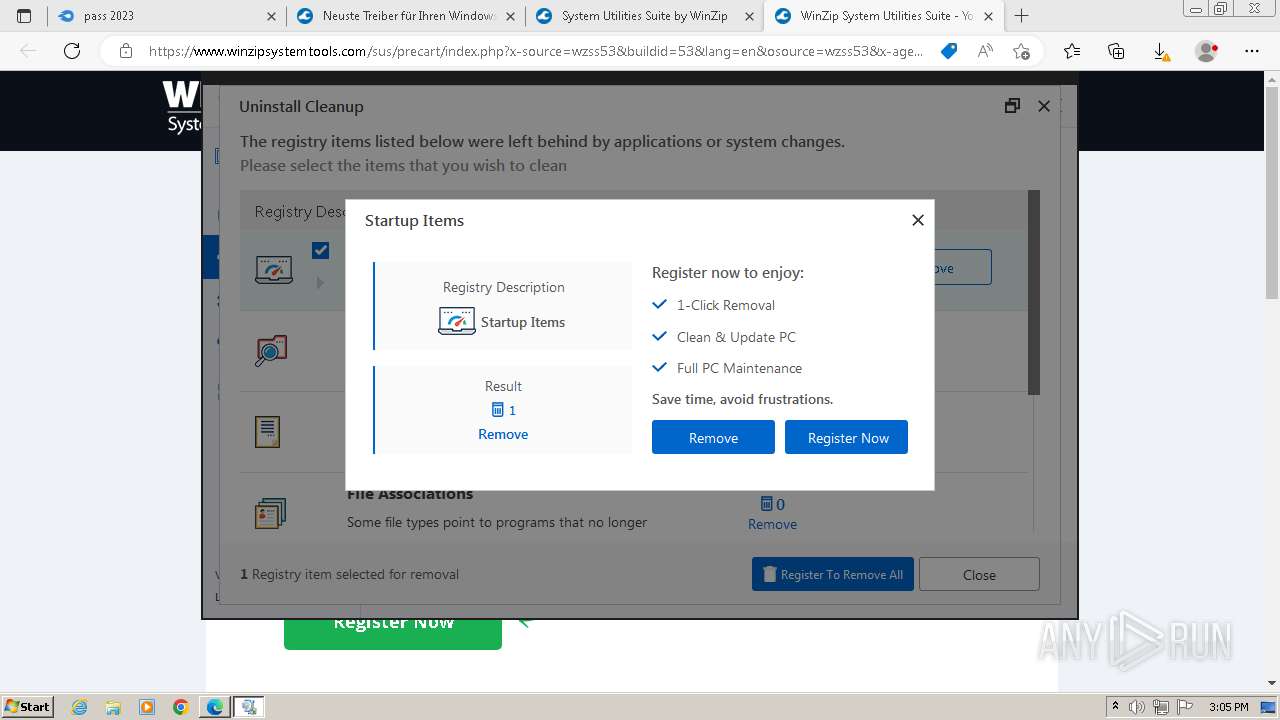Switch to 'System Utilities Suite by WinZip' tab

coord(644,16)
